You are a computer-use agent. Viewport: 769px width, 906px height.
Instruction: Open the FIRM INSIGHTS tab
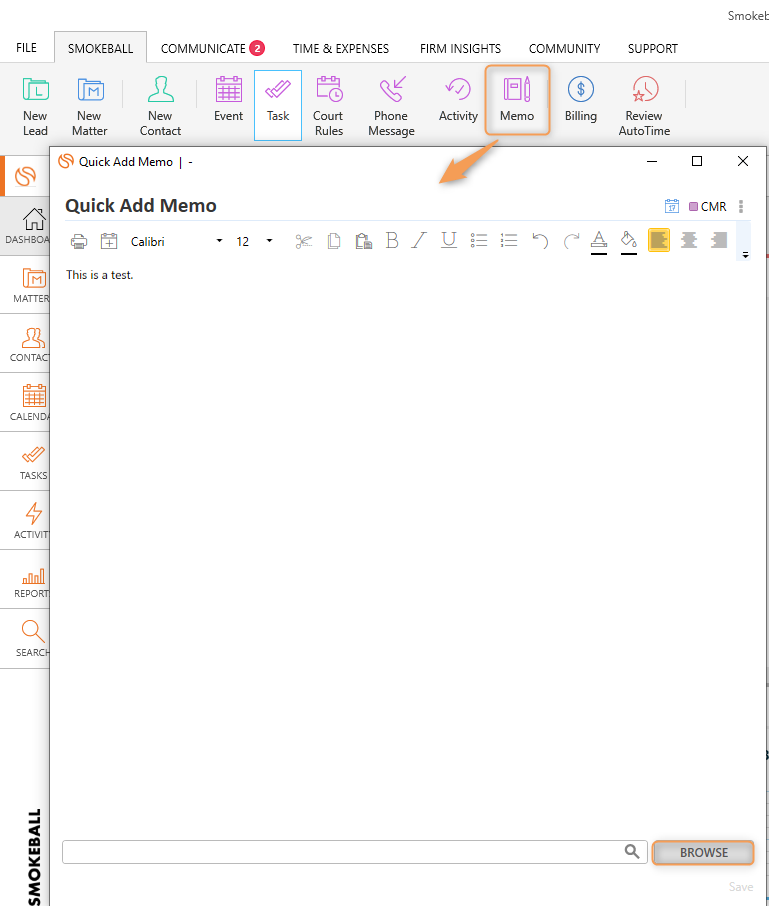460,49
